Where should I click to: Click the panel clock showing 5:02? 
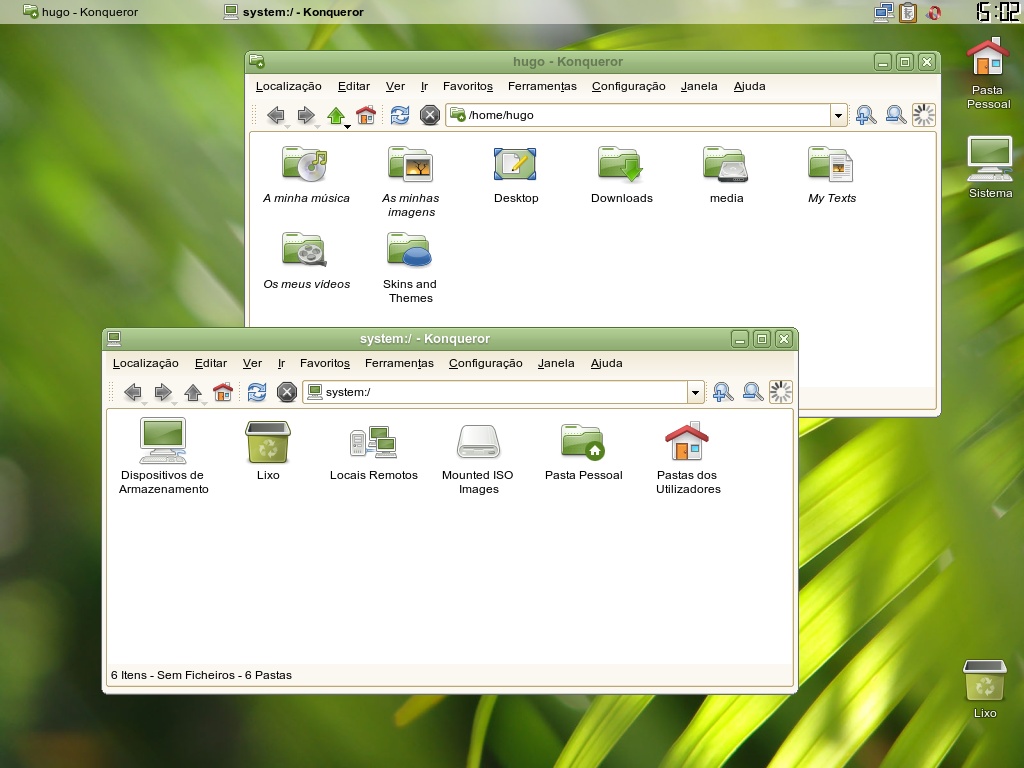point(997,12)
